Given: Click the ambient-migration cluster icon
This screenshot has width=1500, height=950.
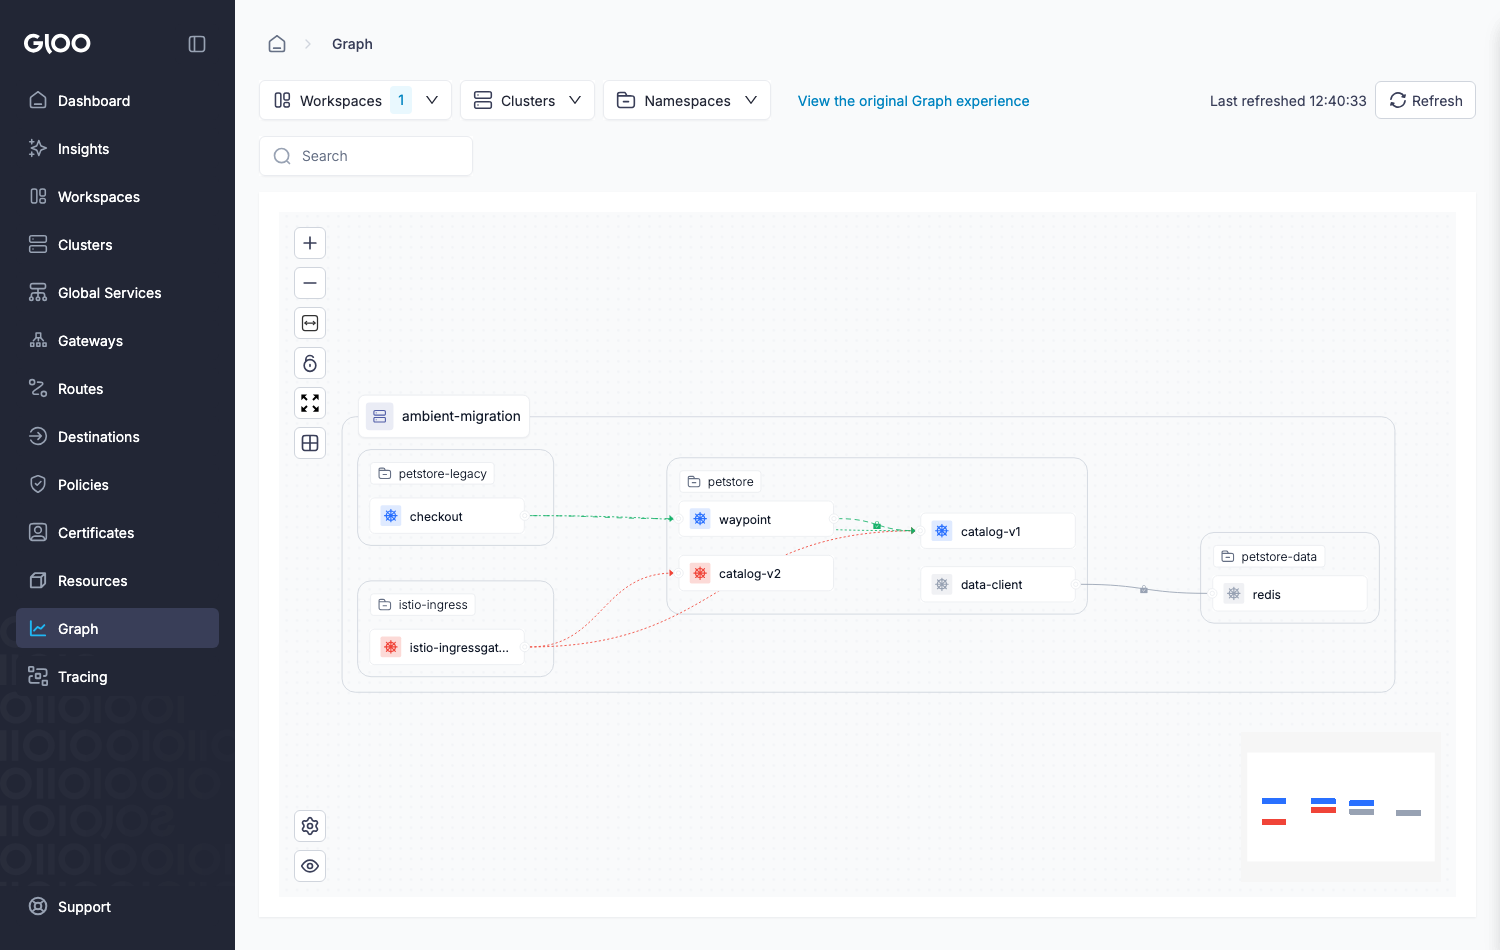Looking at the screenshot, I should point(380,416).
